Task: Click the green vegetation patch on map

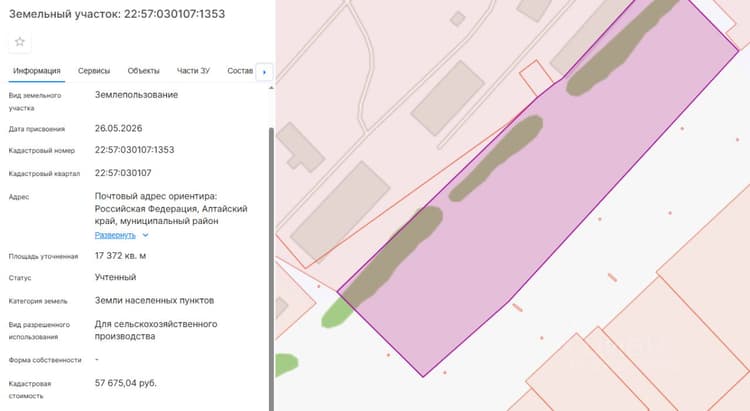Action: click(x=337, y=313)
